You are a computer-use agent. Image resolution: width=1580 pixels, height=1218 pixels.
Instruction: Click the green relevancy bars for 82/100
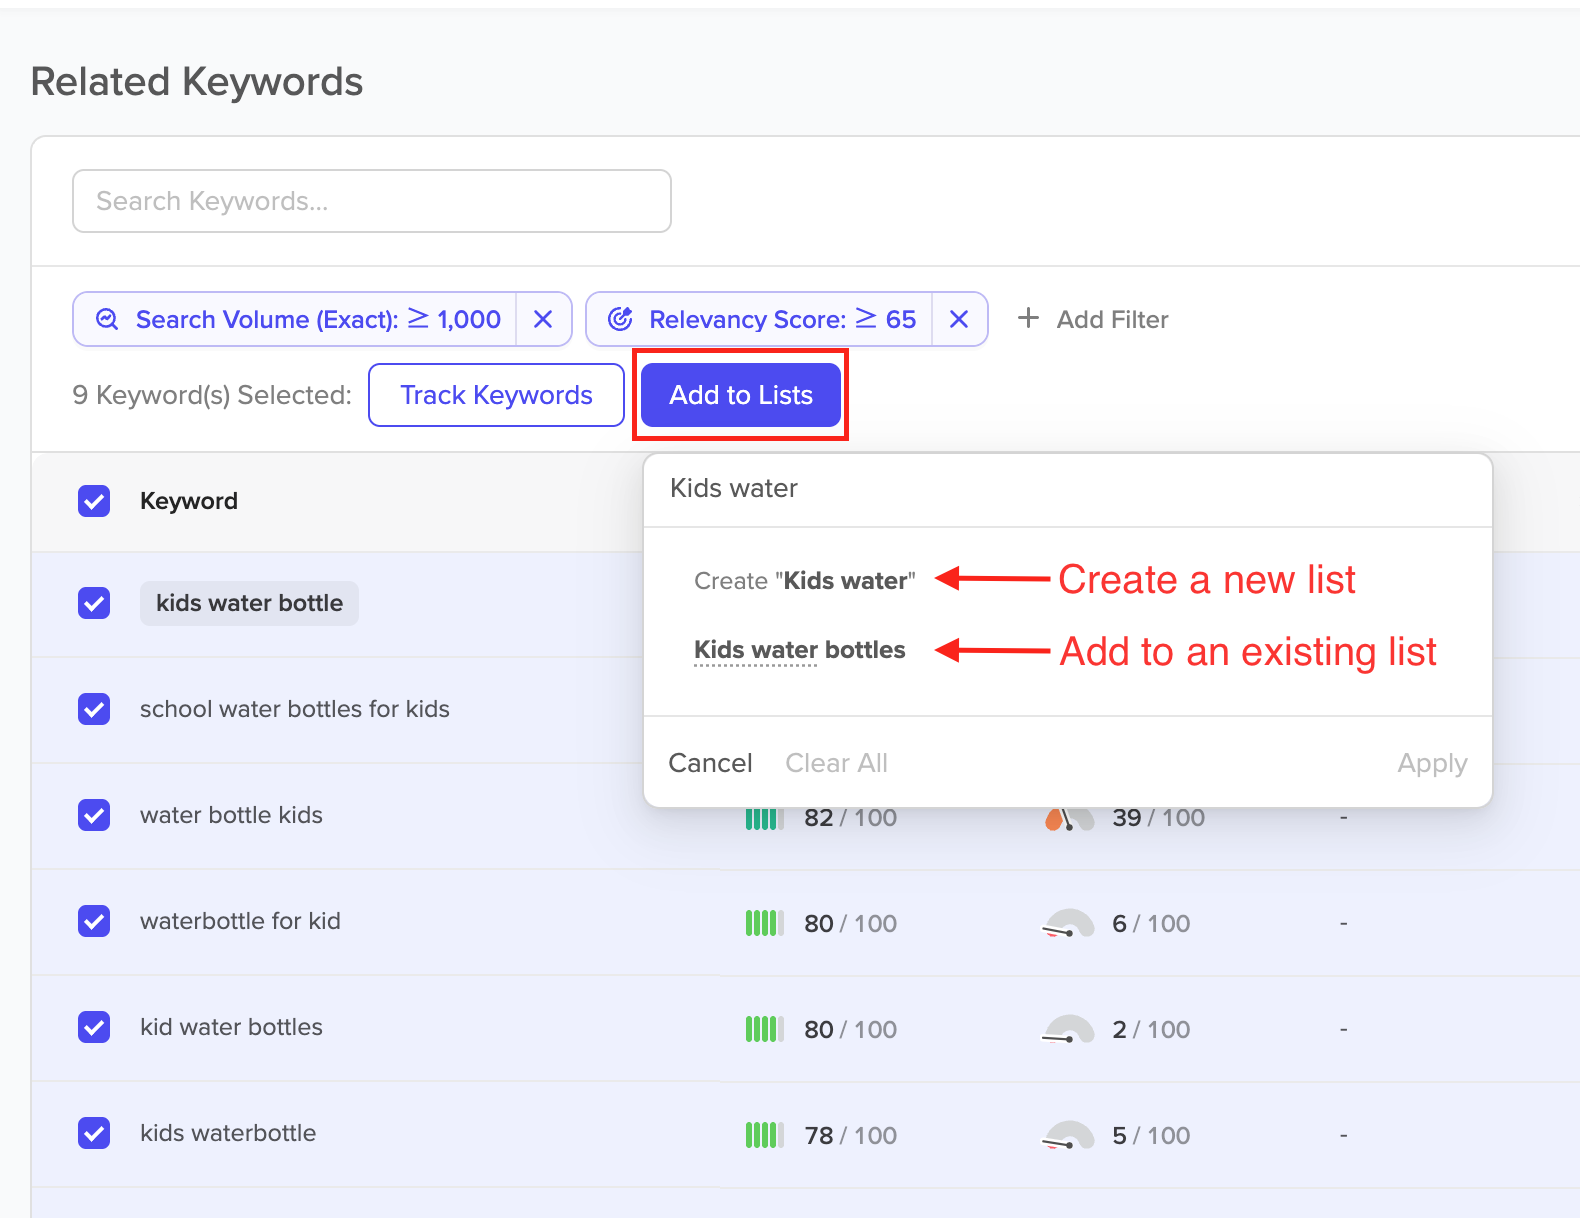coord(765,818)
